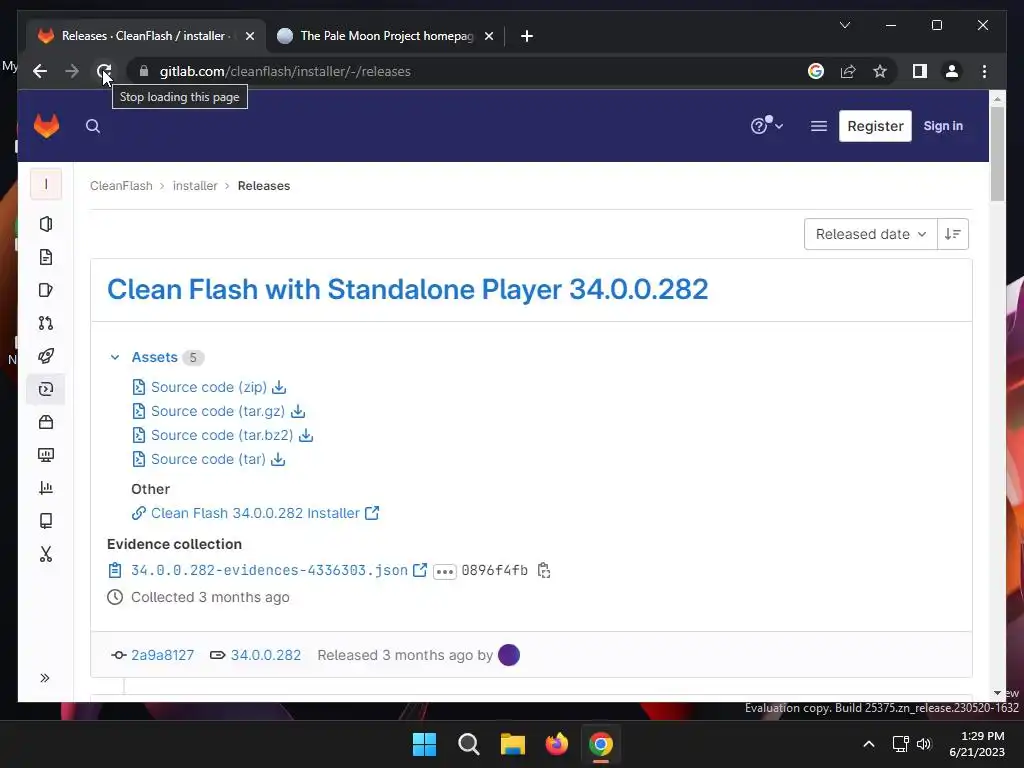Open File Explorer from taskbar
This screenshot has width=1024, height=768.
pos(513,744)
